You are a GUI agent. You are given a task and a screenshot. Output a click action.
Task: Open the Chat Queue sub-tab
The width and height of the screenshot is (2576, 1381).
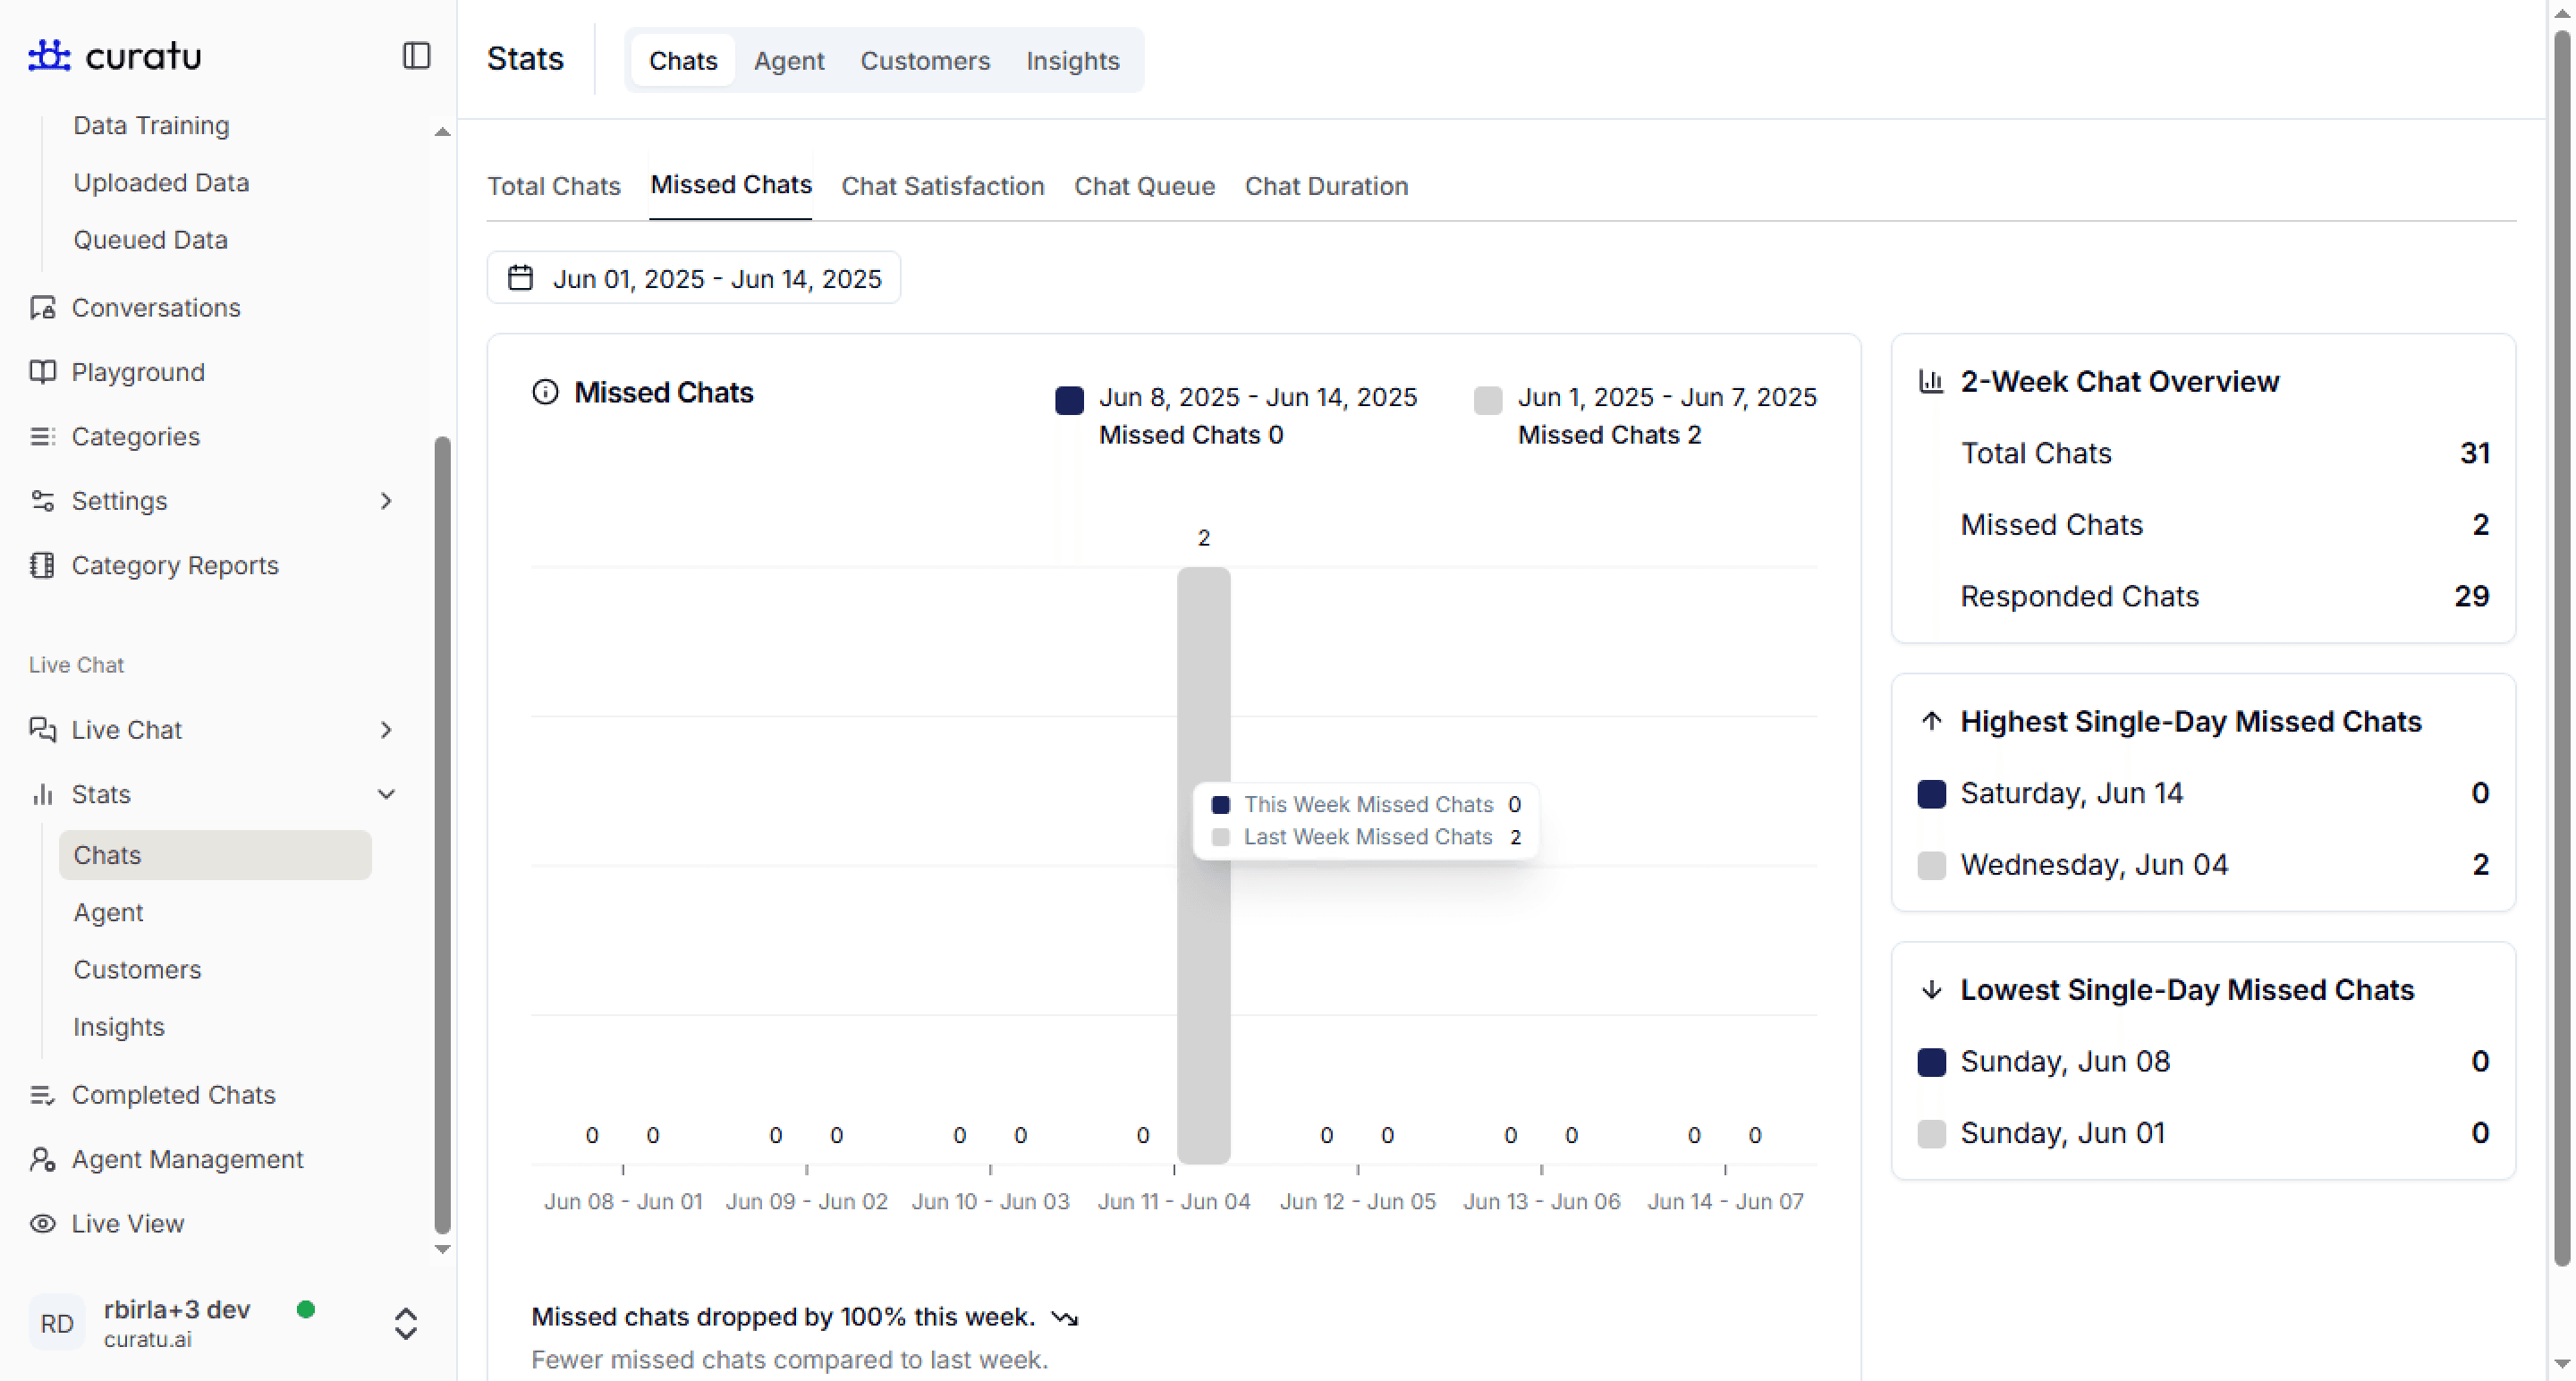[1144, 186]
